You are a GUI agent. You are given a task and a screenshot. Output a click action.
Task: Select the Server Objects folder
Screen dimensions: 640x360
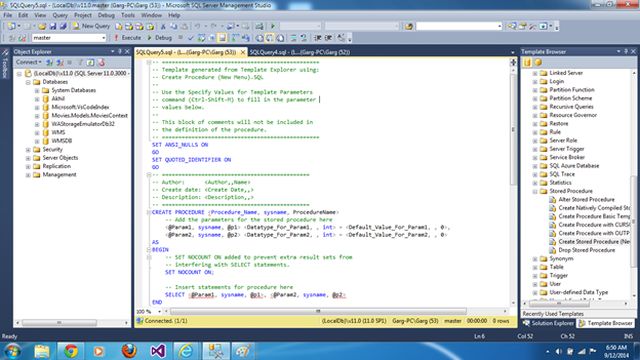click(60, 158)
